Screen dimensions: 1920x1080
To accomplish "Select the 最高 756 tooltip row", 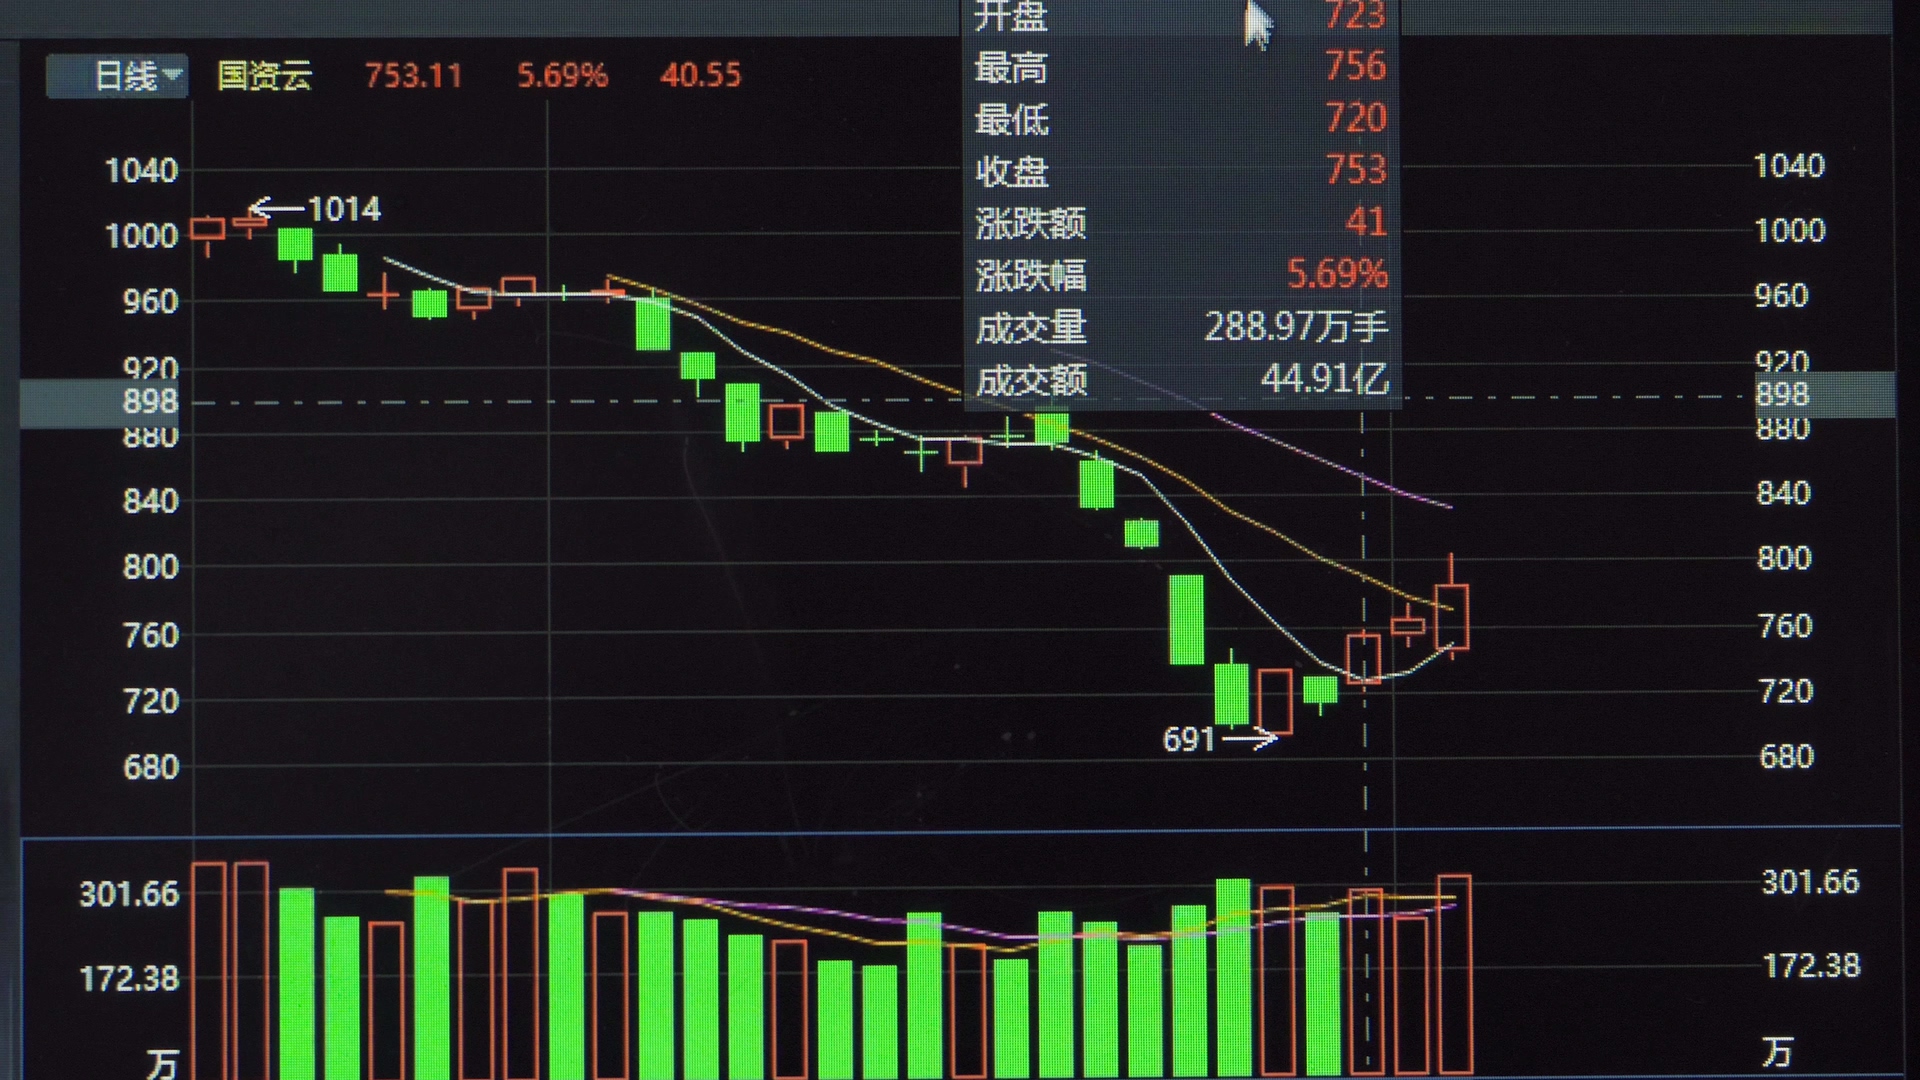I will point(1180,67).
